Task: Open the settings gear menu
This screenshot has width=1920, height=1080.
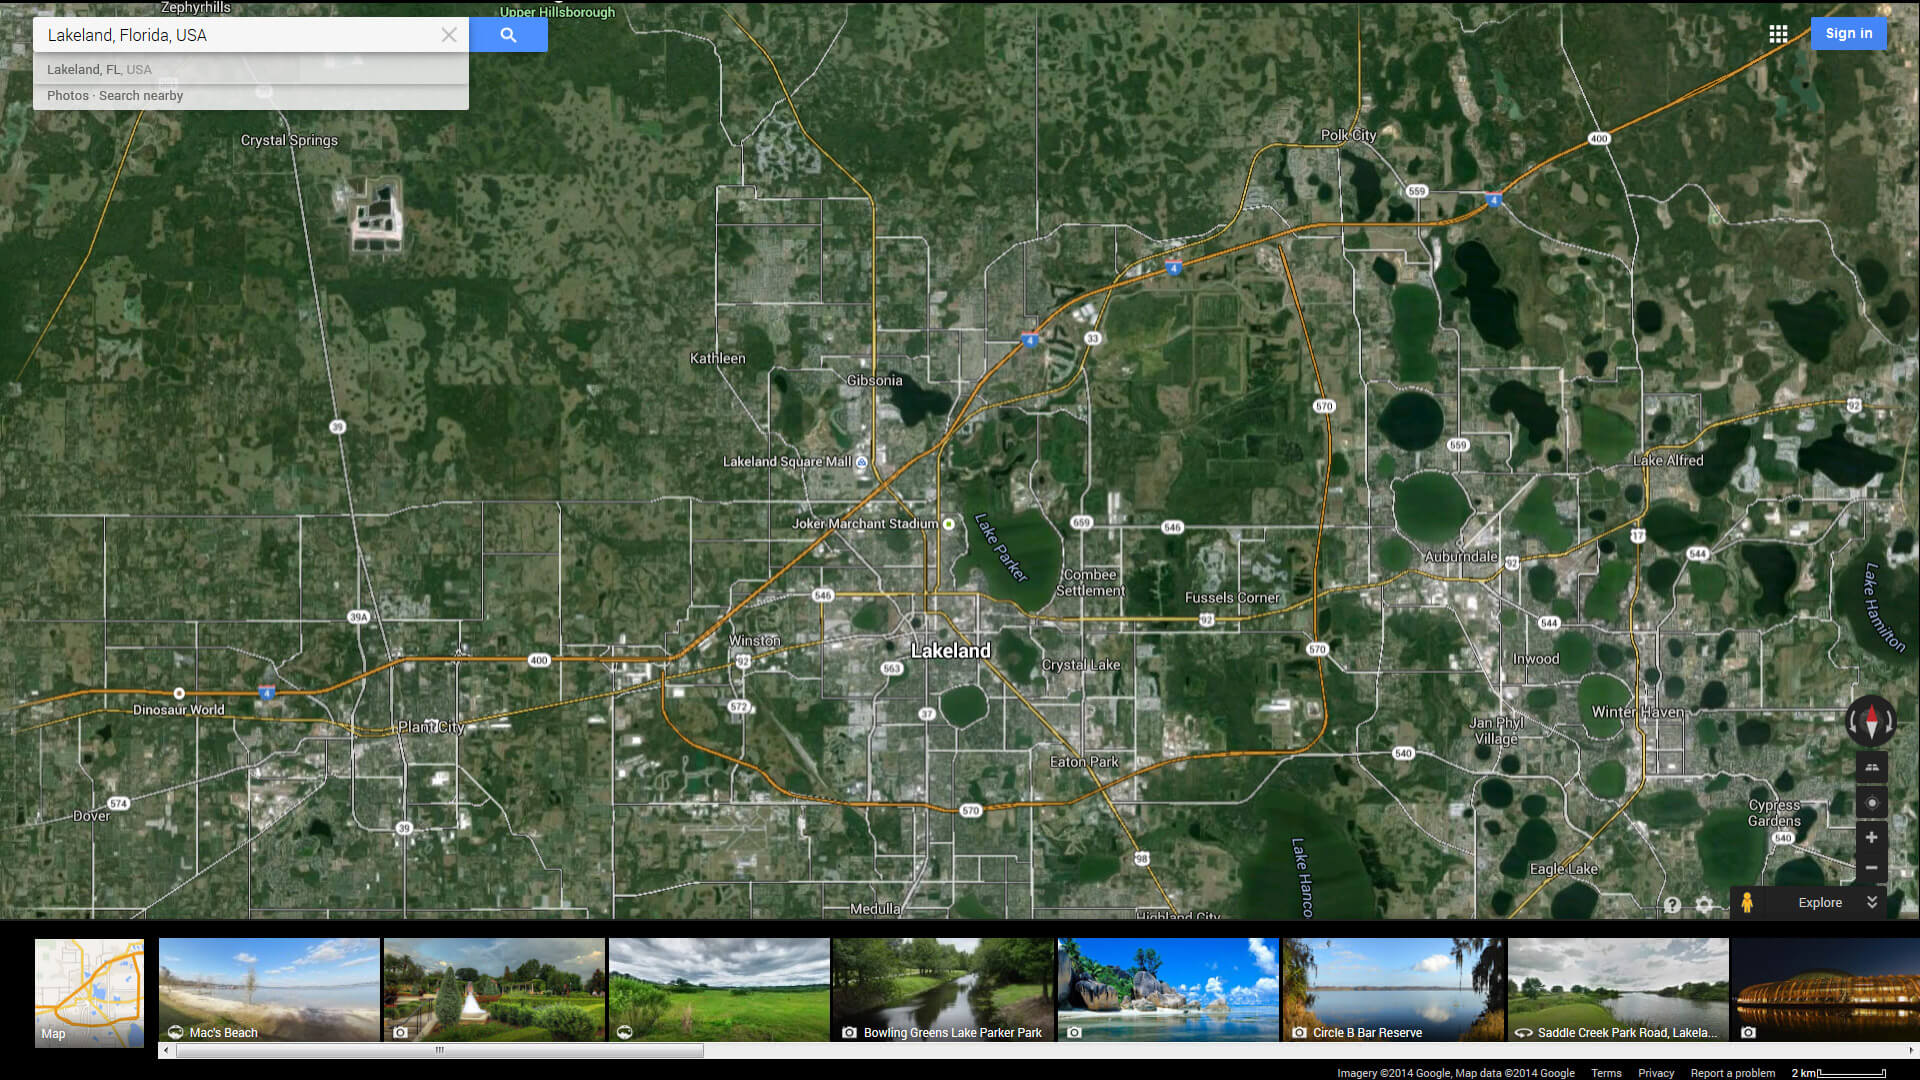Action: [x=1704, y=905]
